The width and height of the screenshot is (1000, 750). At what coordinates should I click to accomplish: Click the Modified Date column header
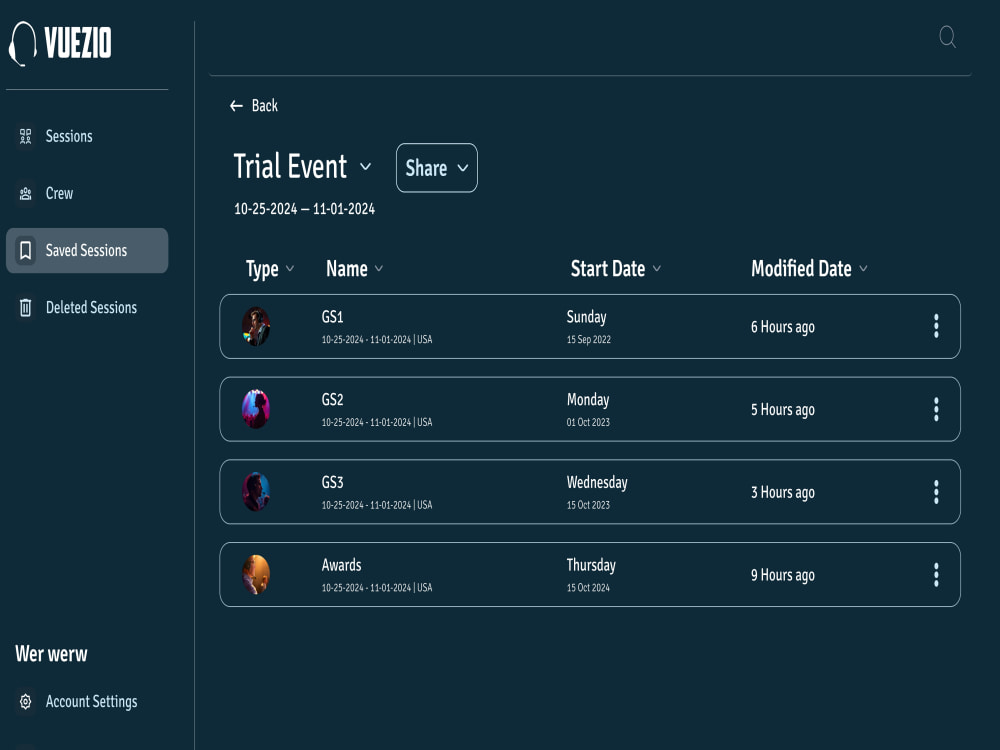pos(801,268)
